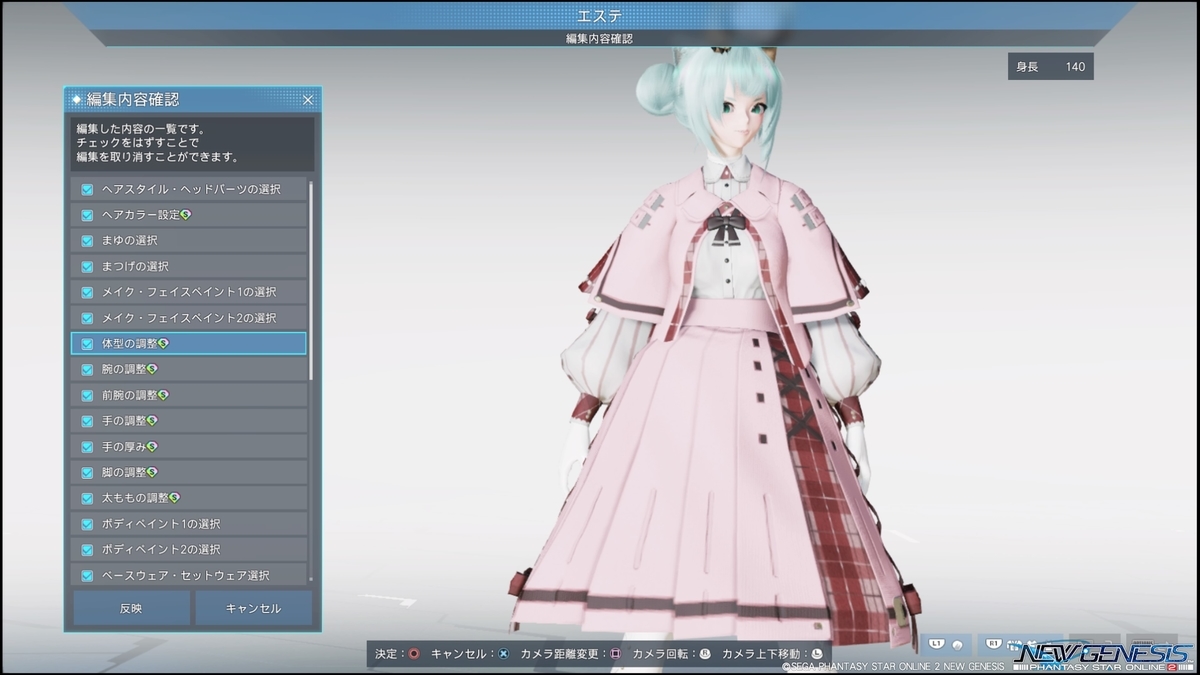The width and height of the screenshot is (1200, 675).
Task: Click the 決定 prompt label
Action: click(x=388, y=654)
